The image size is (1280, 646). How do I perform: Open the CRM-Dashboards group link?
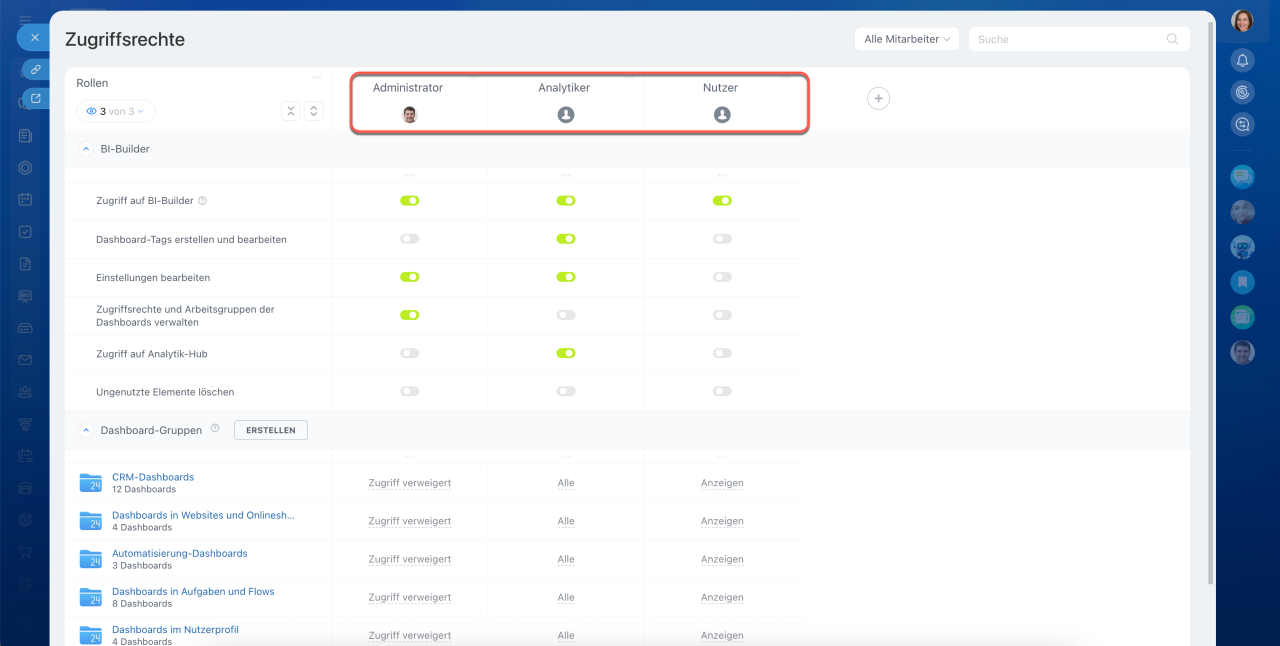pyautogui.click(x=153, y=477)
